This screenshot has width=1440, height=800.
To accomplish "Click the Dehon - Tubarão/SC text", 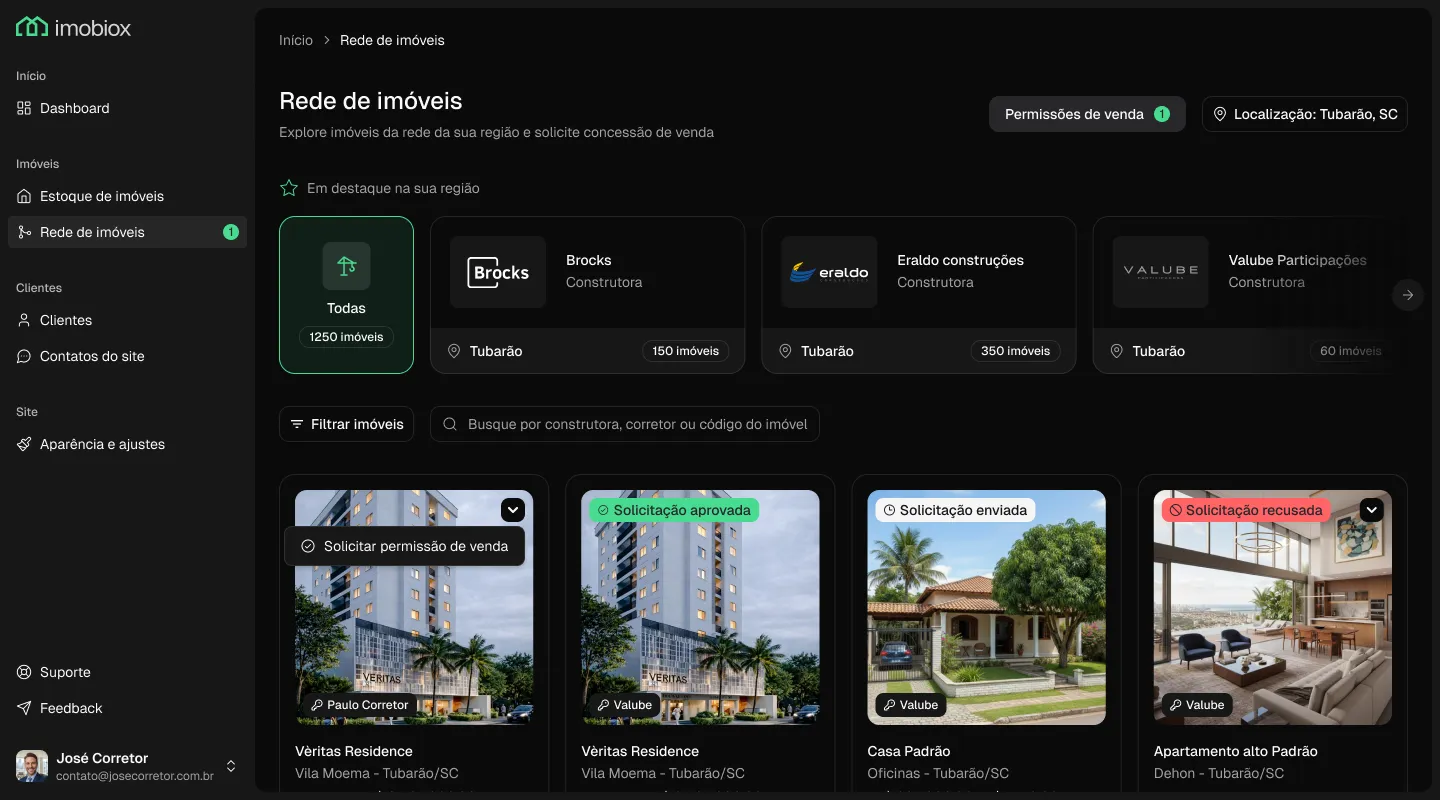I will click(x=1219, y=773).
